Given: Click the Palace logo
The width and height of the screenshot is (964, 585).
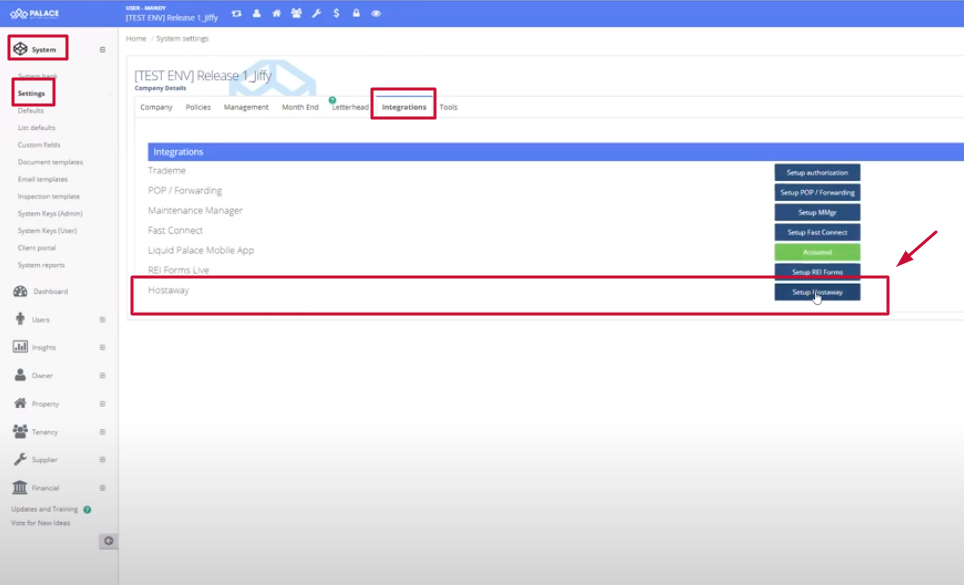Looking at the screenshot, I should click(x=35, y=14).
